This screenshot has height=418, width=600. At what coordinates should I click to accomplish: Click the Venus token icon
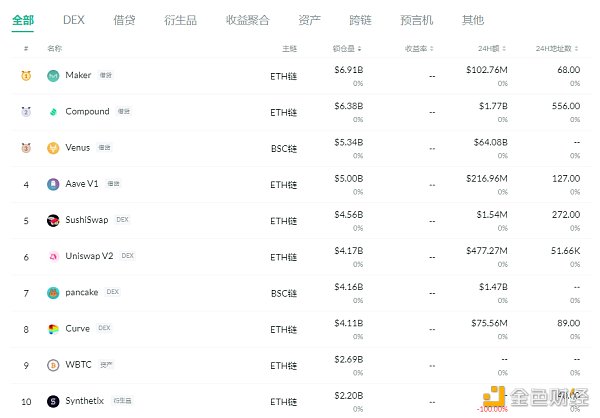tap(53, 148)
